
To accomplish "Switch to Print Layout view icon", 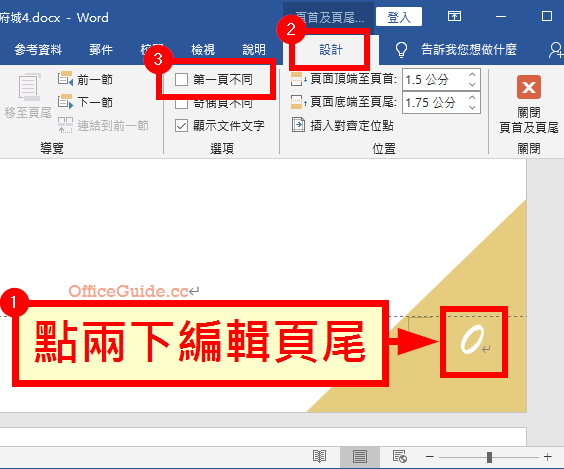I will [360, 457].
